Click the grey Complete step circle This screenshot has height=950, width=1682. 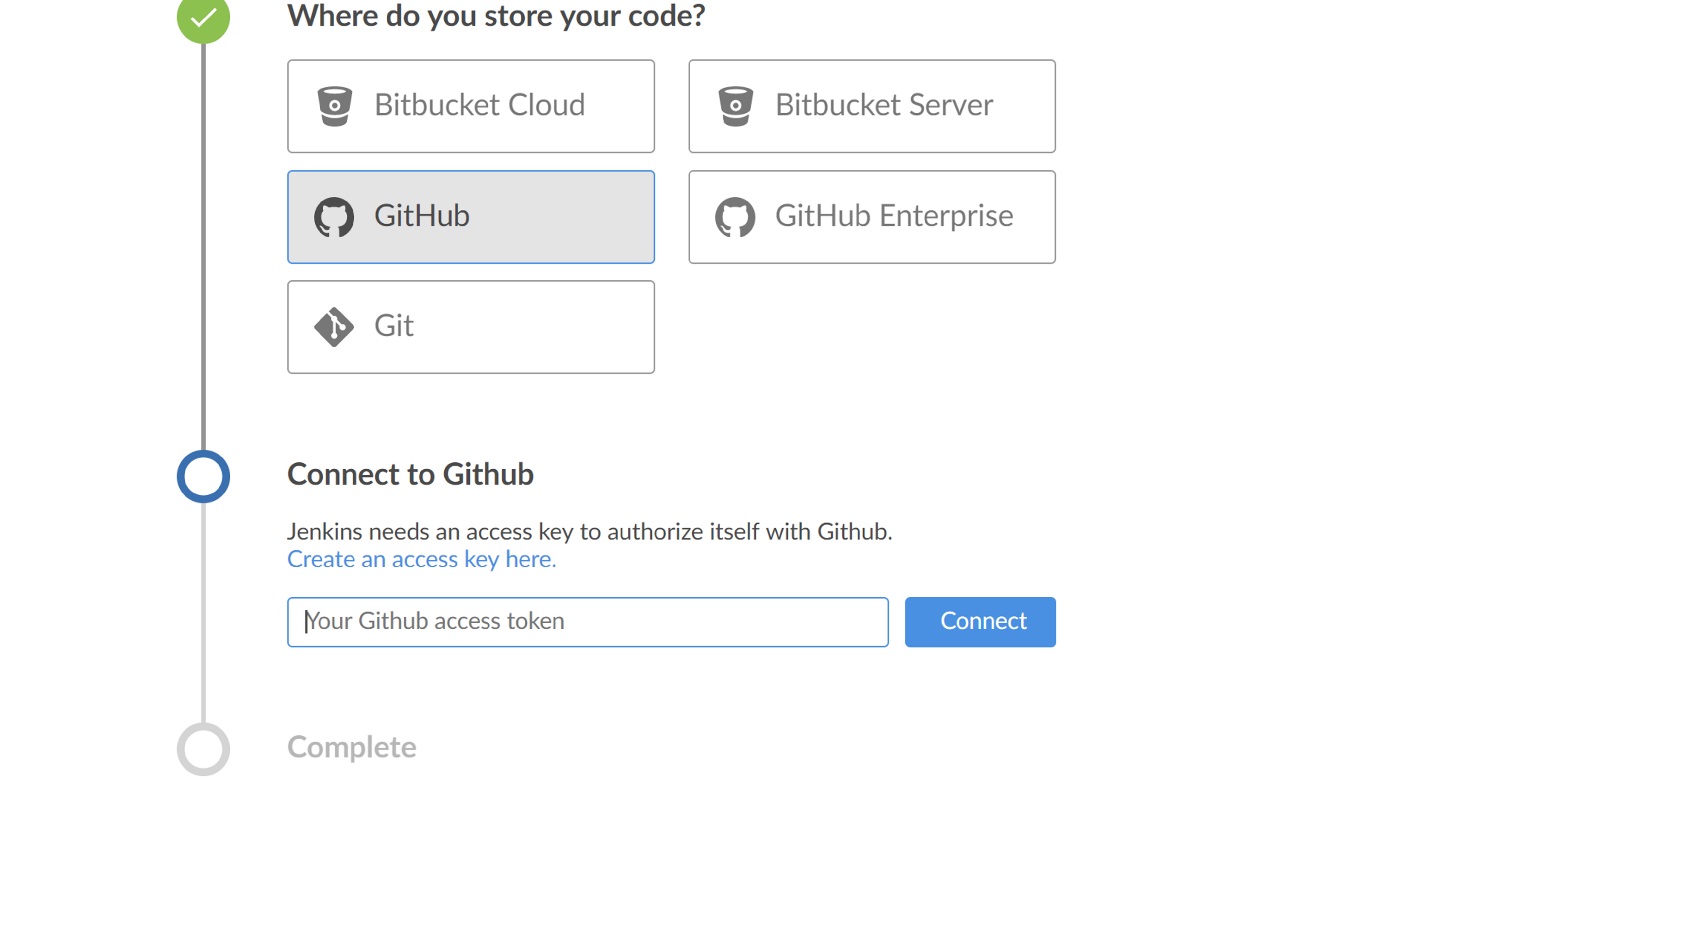coord(203,749)
